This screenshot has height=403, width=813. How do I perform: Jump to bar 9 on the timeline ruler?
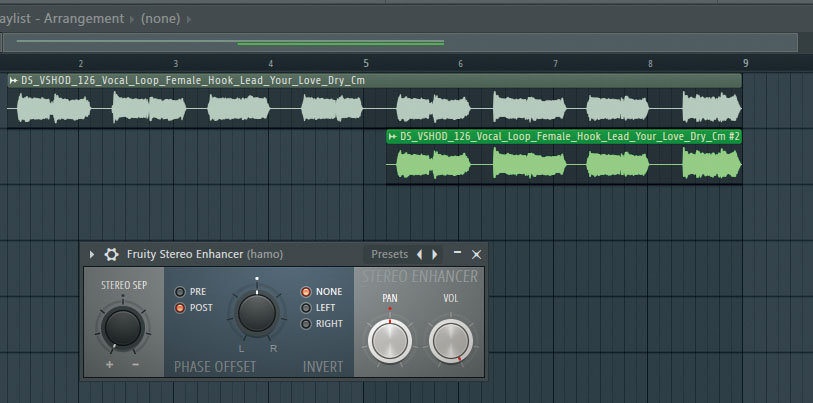[x=746, y=63]
